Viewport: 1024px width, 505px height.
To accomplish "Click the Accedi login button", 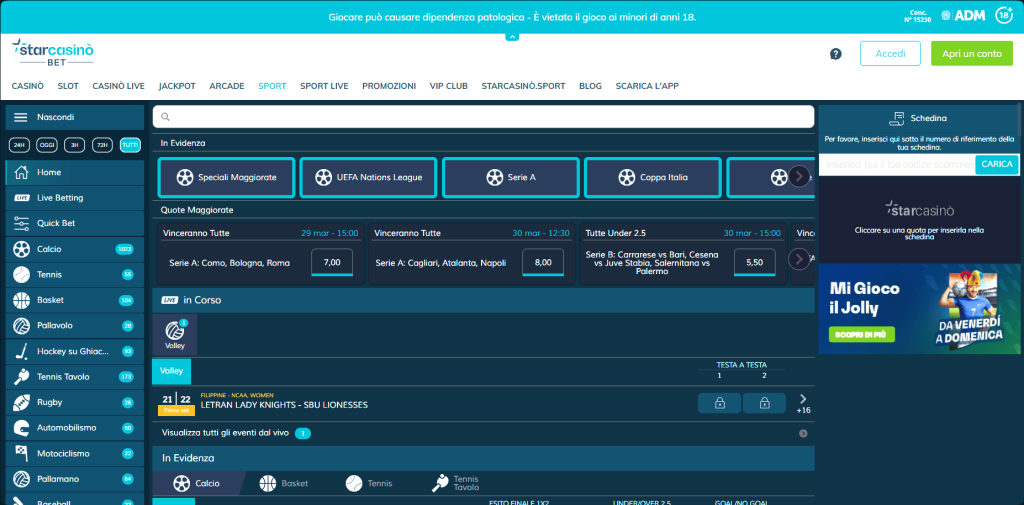I will pos(889,54).
